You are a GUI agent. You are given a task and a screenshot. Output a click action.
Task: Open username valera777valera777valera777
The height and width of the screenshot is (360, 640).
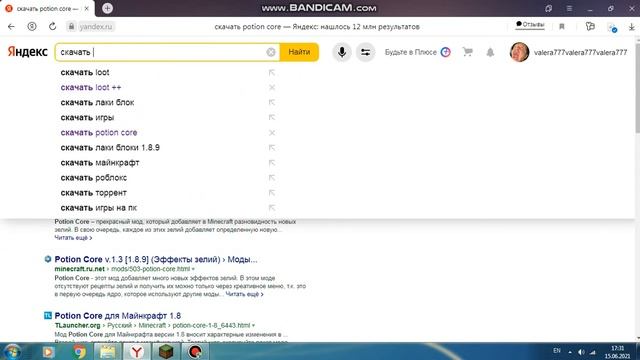(580, 52)
